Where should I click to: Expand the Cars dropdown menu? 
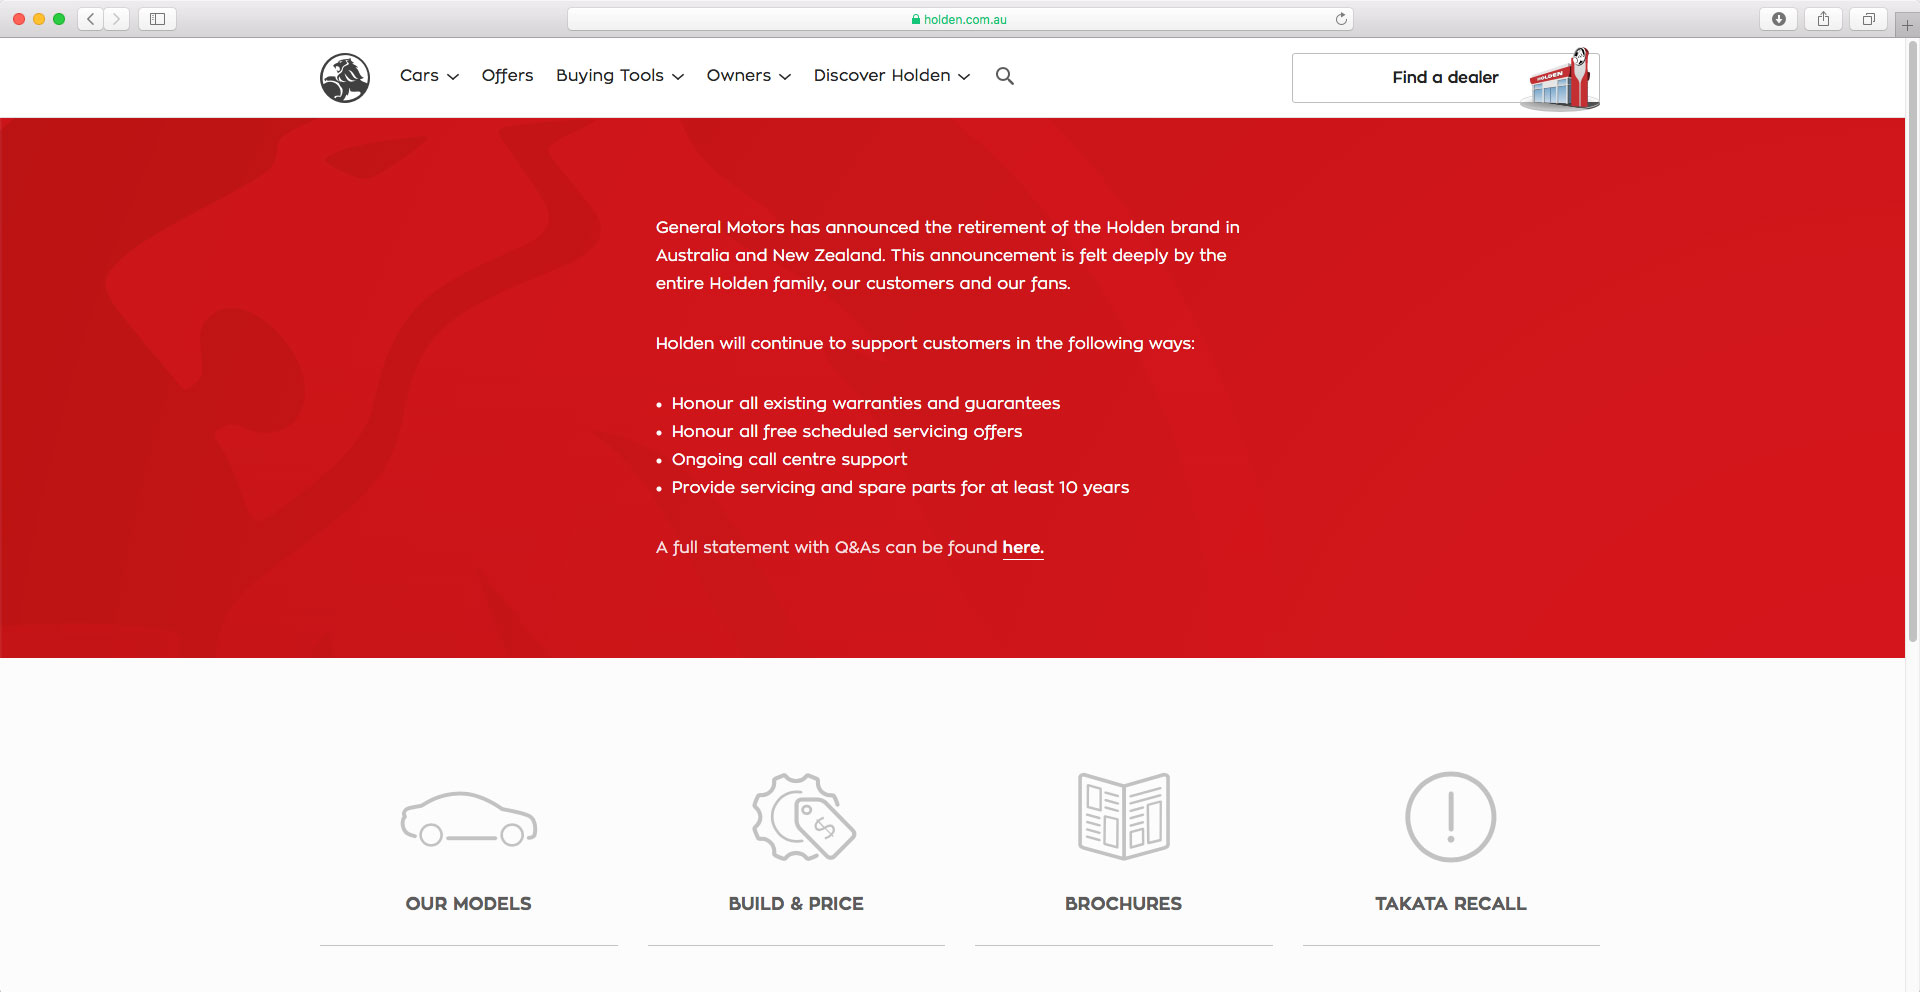coord(429,76)
